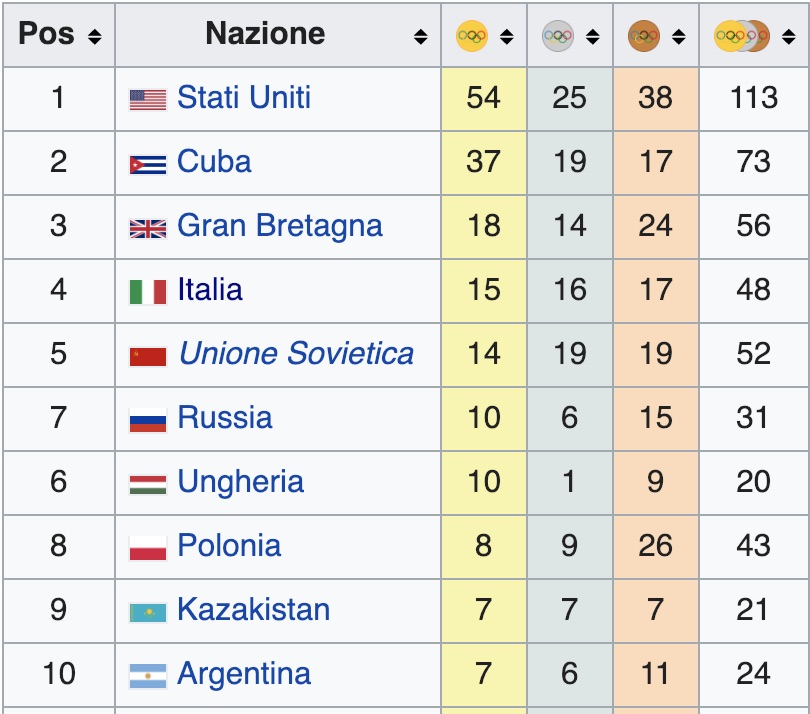Sort table by Pos column arrows
The image size is (810, 714).
click(x=94, y=37)
